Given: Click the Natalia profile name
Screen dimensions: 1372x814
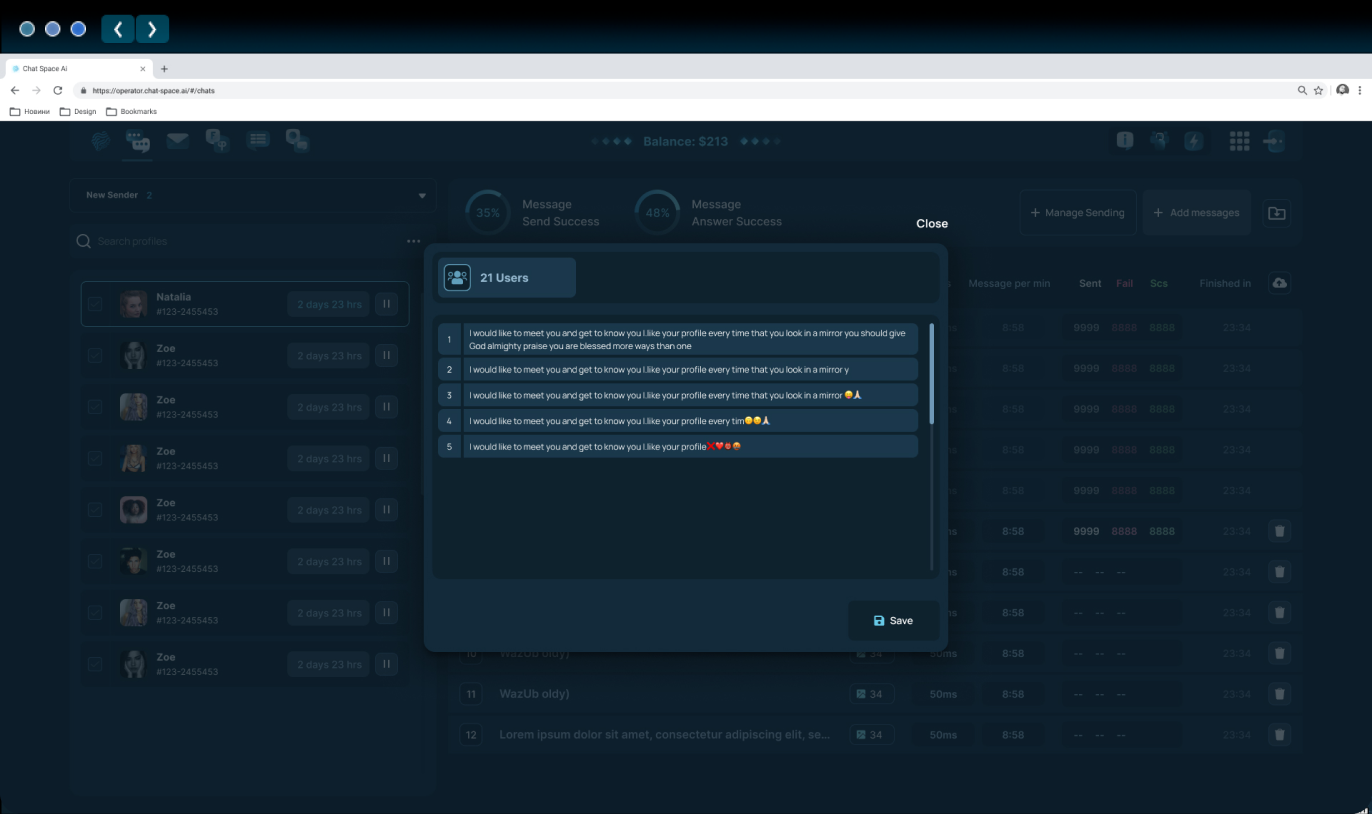Looking at the screenshot, I should point(173,297).
